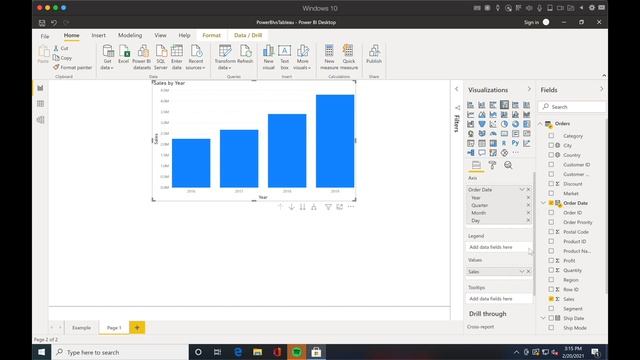Check the Country field
Screen dimensions: 640x360
(551, 155)
